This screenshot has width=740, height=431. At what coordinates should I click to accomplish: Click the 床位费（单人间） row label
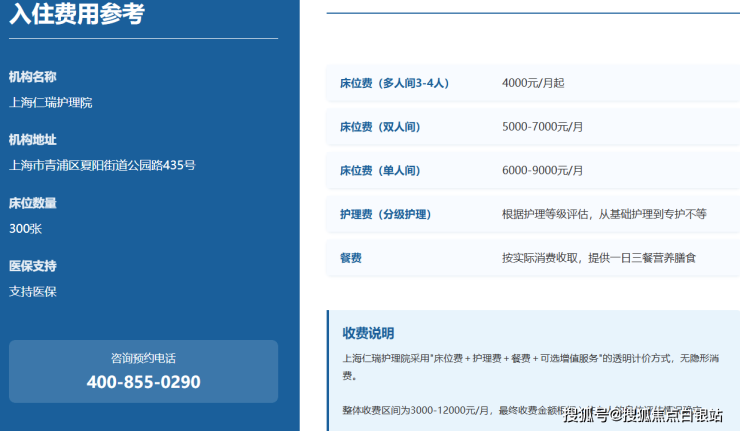[x=380, y=170]
